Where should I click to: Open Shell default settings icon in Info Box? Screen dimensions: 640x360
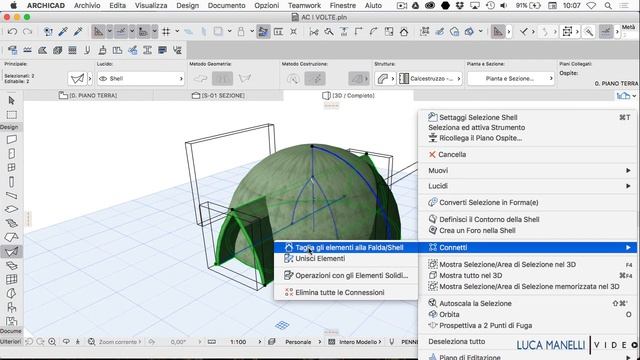(78, 78)
